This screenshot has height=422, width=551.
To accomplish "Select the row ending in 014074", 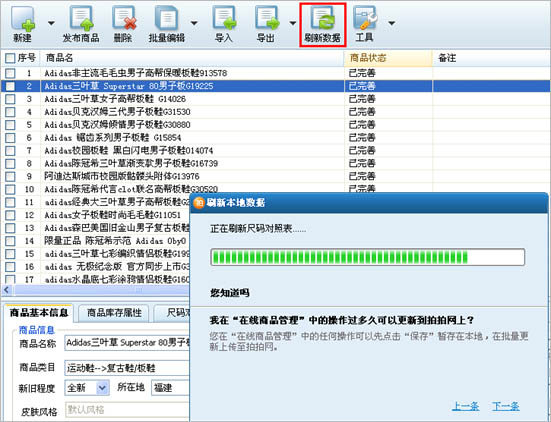I will [x=276, y=151].
